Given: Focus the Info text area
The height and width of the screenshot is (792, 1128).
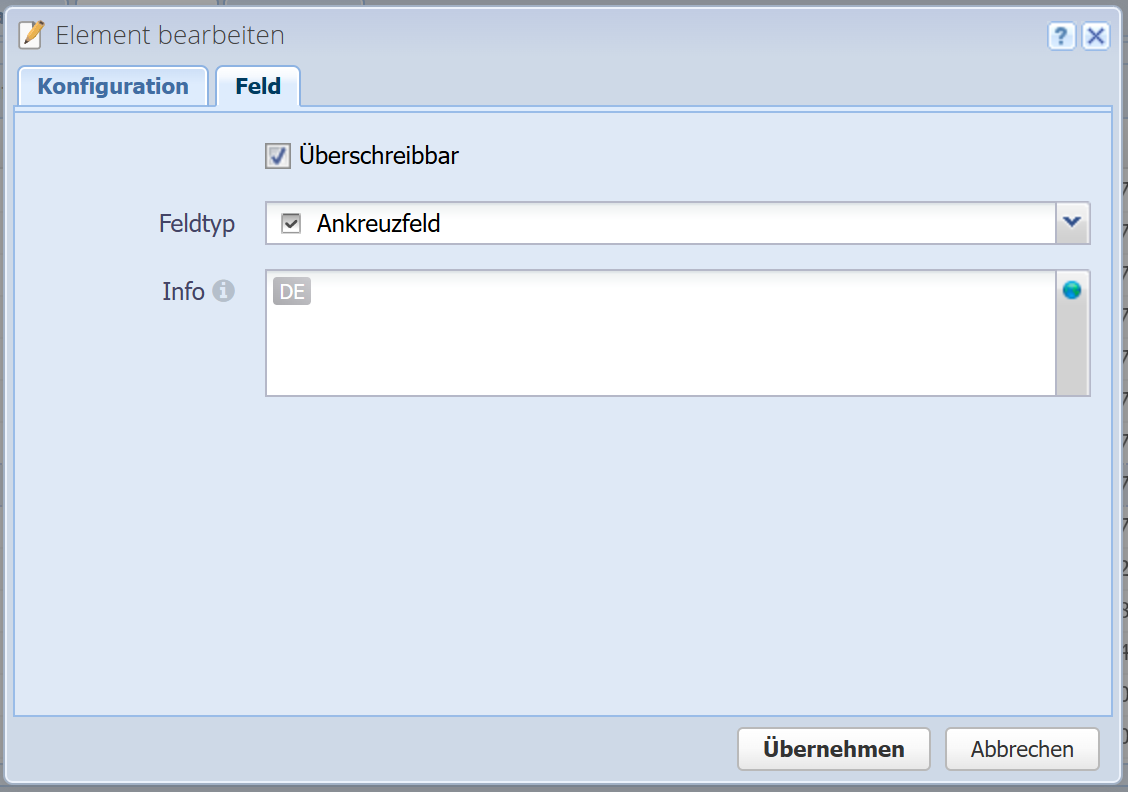Looking at the screenshot, I should pos(660,345).
